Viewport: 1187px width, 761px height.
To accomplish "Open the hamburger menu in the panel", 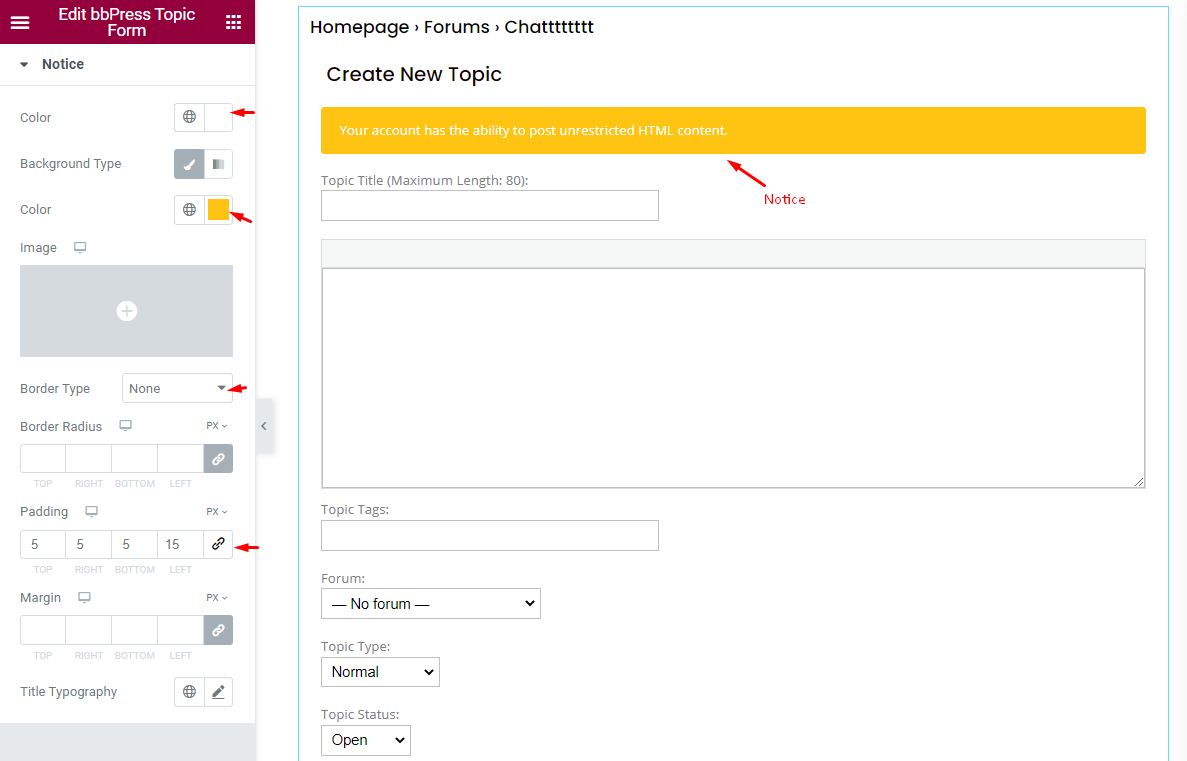I will click(x=20, y=21).
